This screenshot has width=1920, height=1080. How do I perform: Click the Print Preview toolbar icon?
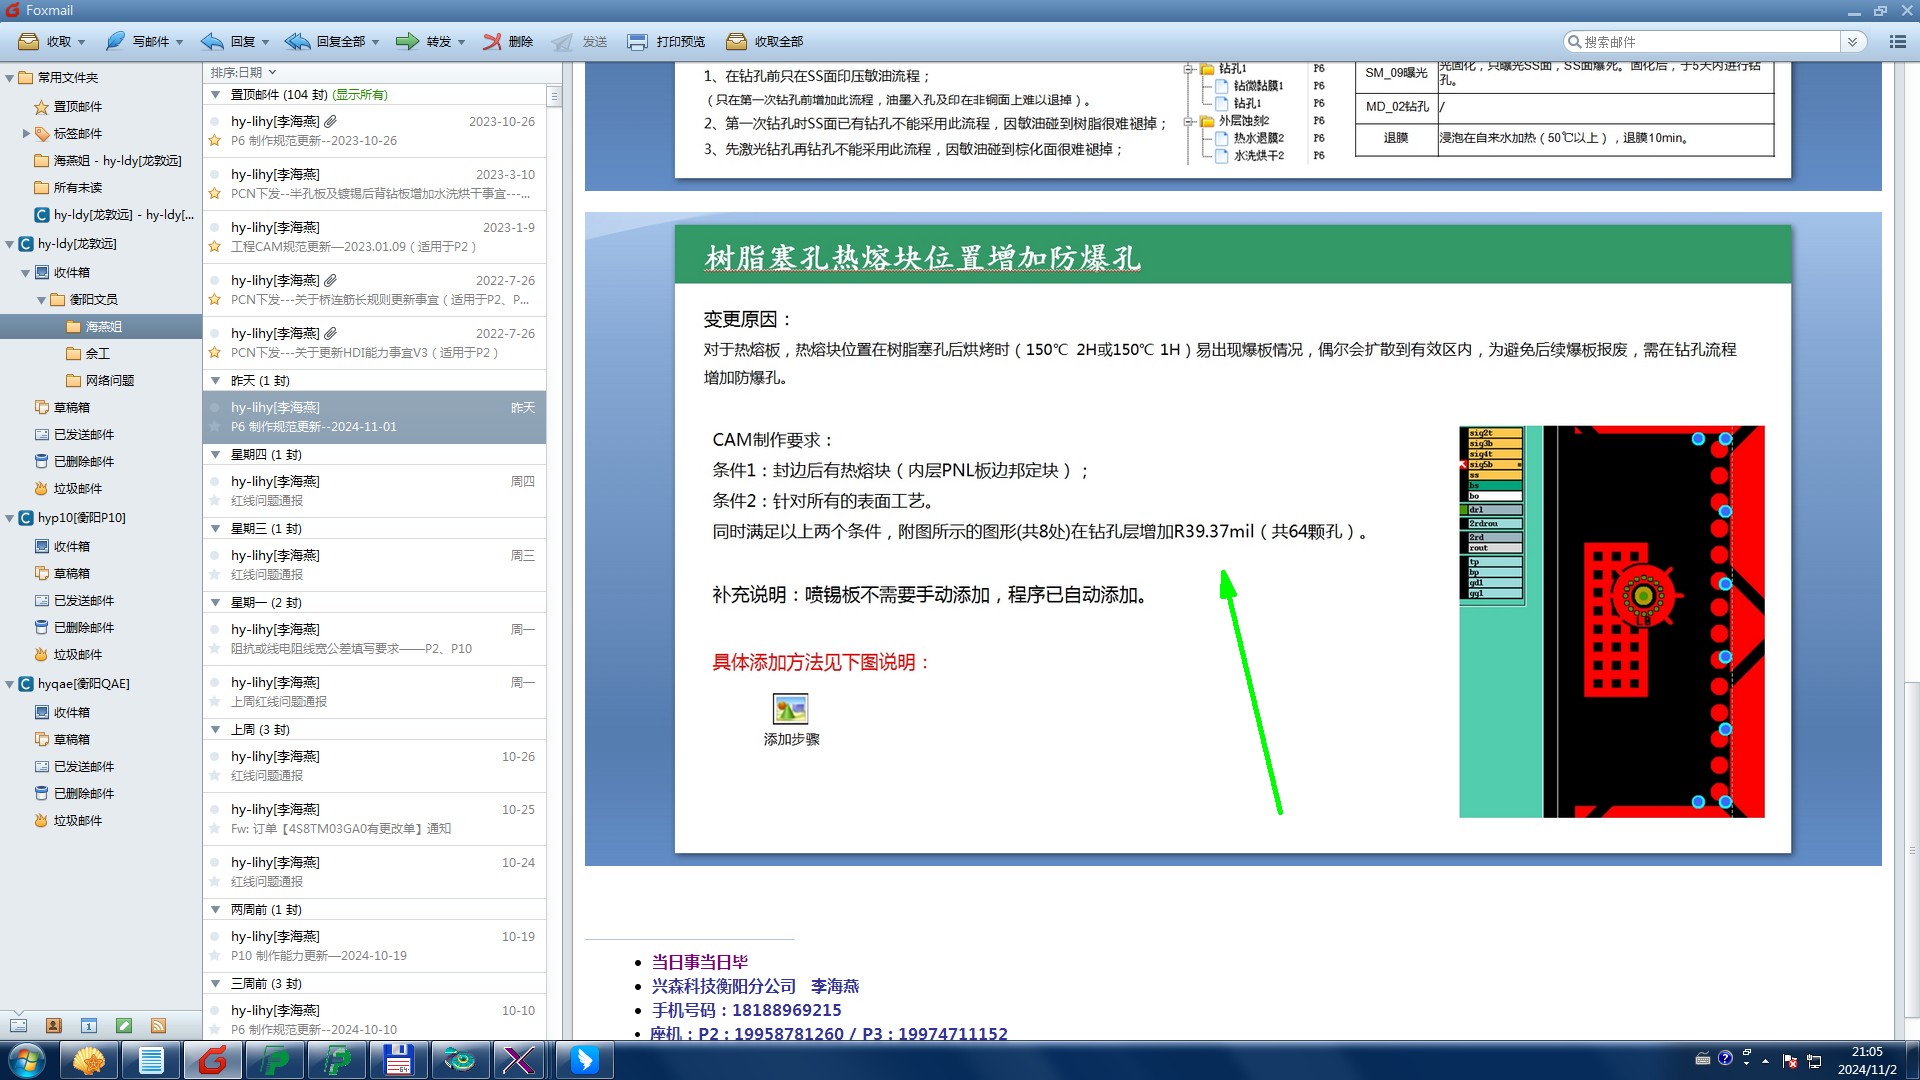[637, 42]
